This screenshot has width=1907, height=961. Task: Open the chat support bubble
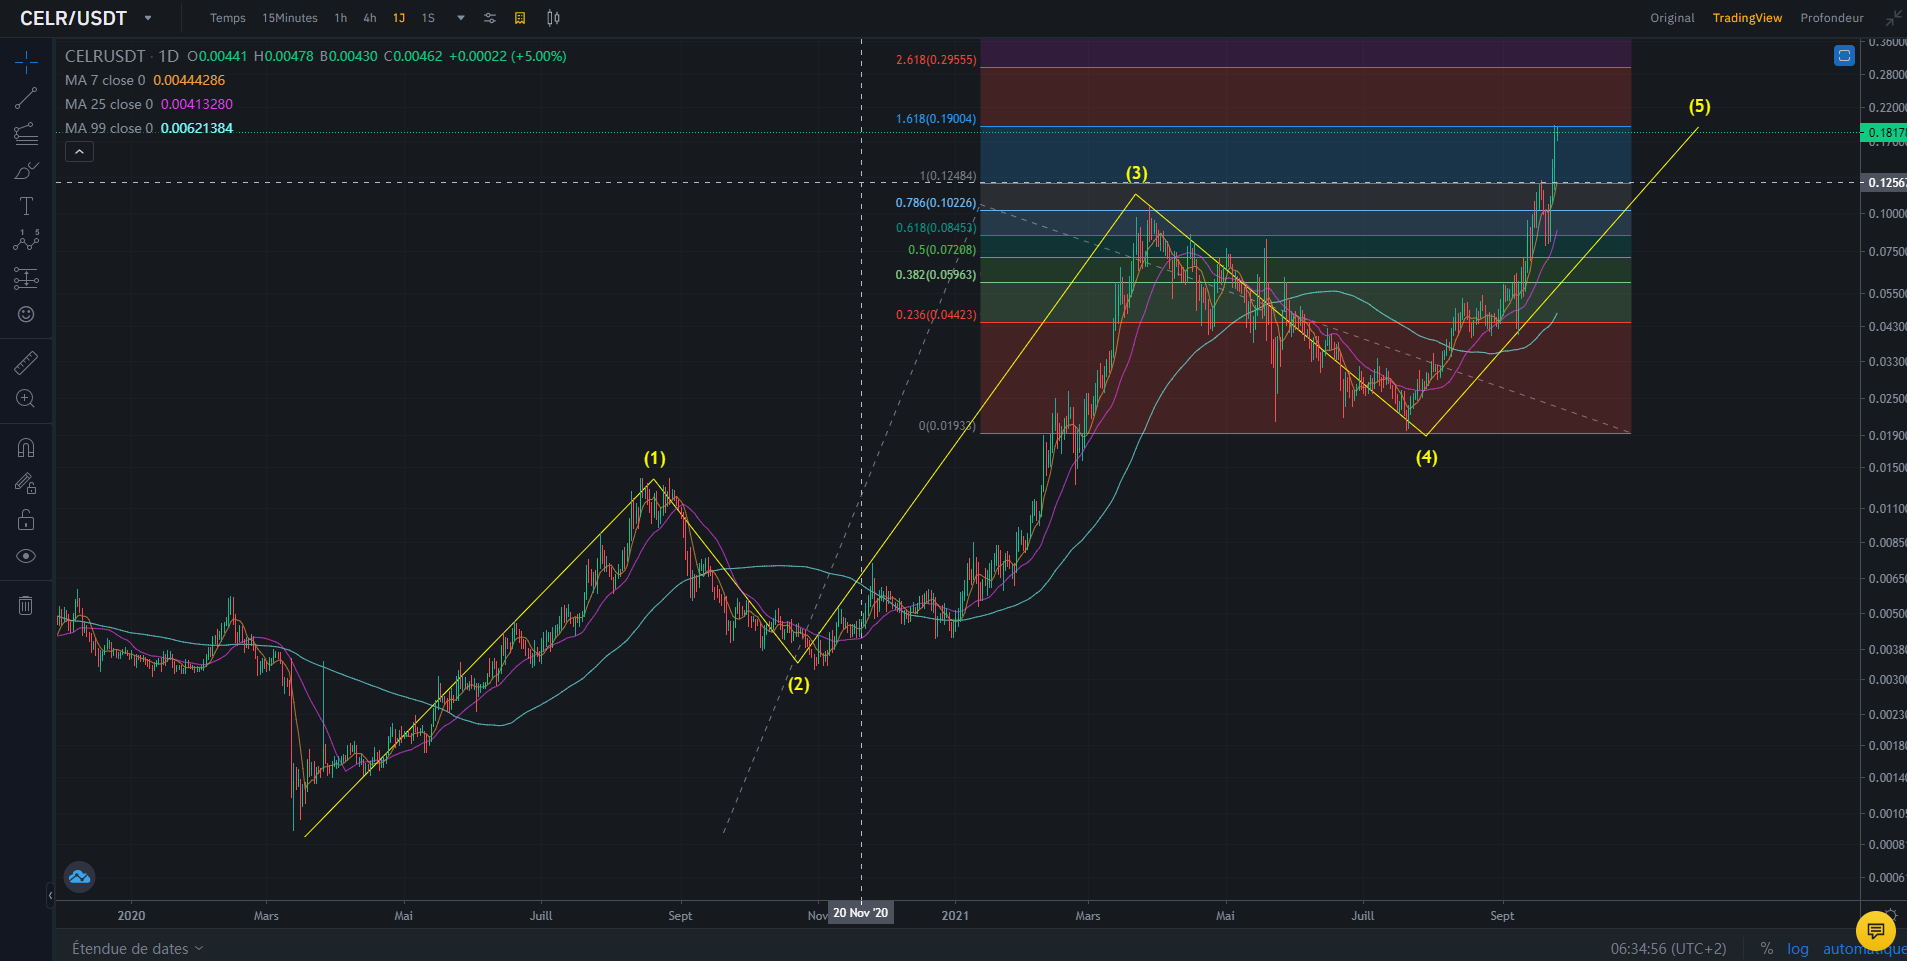(1876, 931)
